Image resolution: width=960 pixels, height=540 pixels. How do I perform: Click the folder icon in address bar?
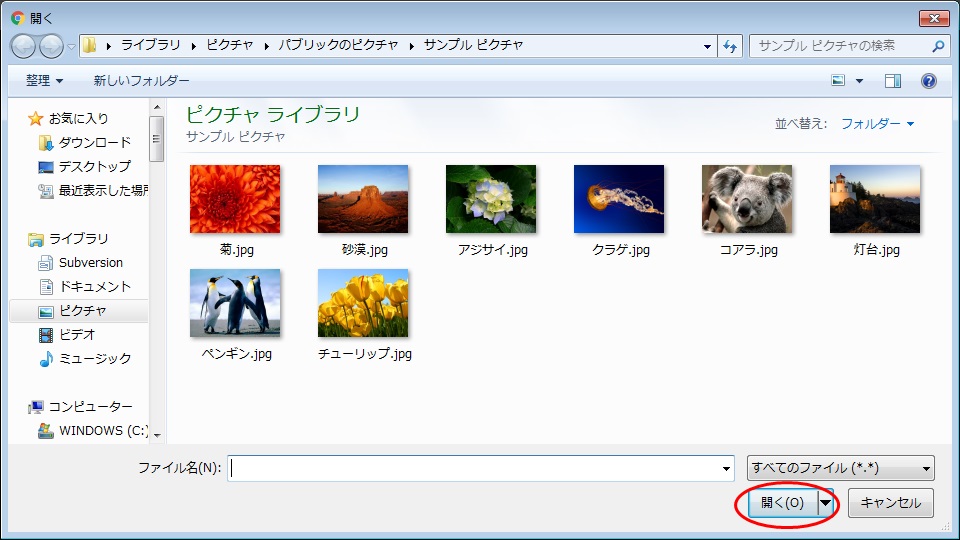tap(89, 45)
